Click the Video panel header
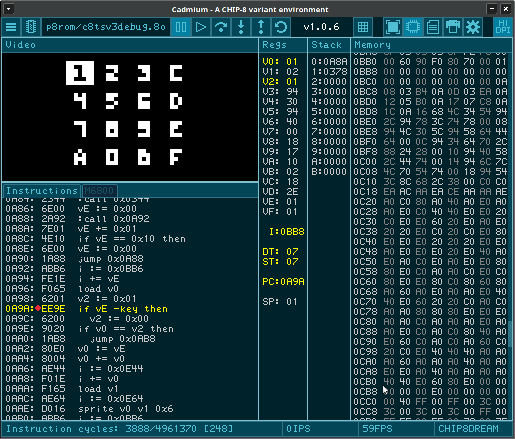Image resolution: width=515 pixels, height=439 pixels. point(130,45)
